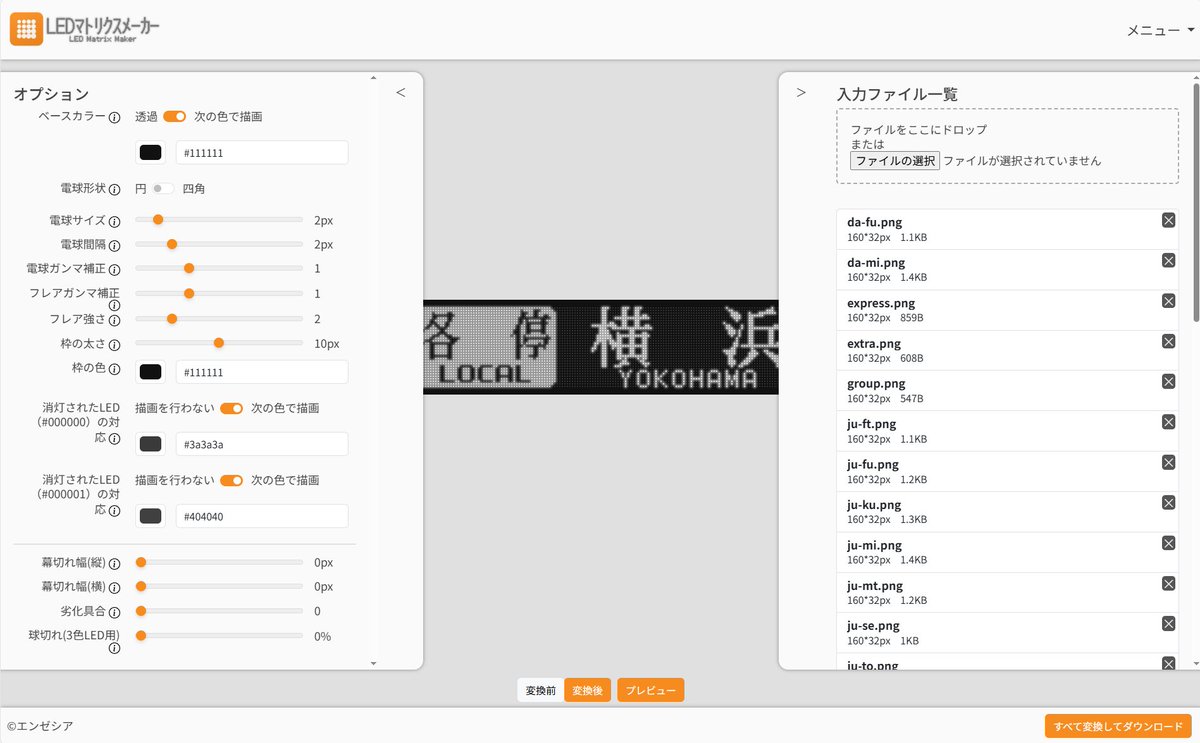Click the ©エンゼシア footer text
The height and width of the screenshot is (743, 1200).
click(40, 726)
